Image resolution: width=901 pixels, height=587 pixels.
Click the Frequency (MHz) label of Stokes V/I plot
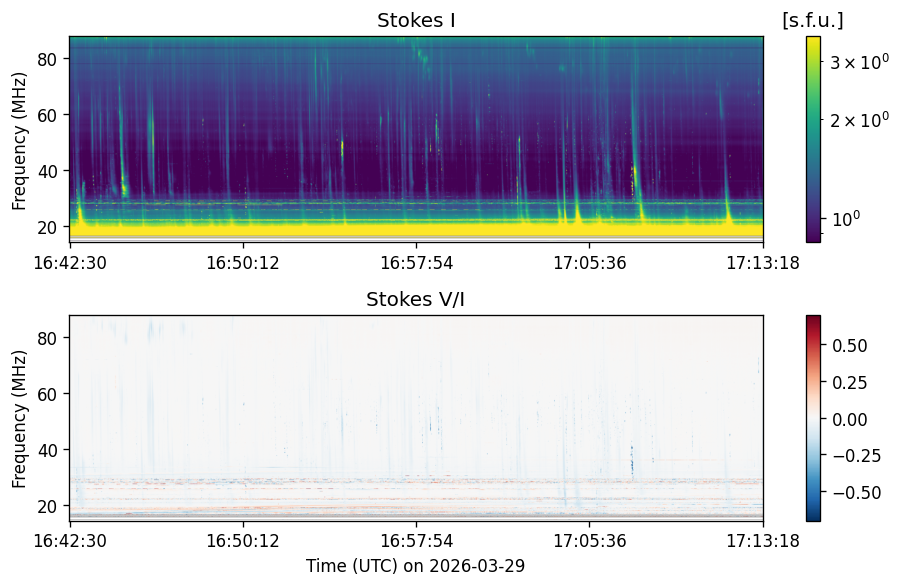(x=19, y=419)
